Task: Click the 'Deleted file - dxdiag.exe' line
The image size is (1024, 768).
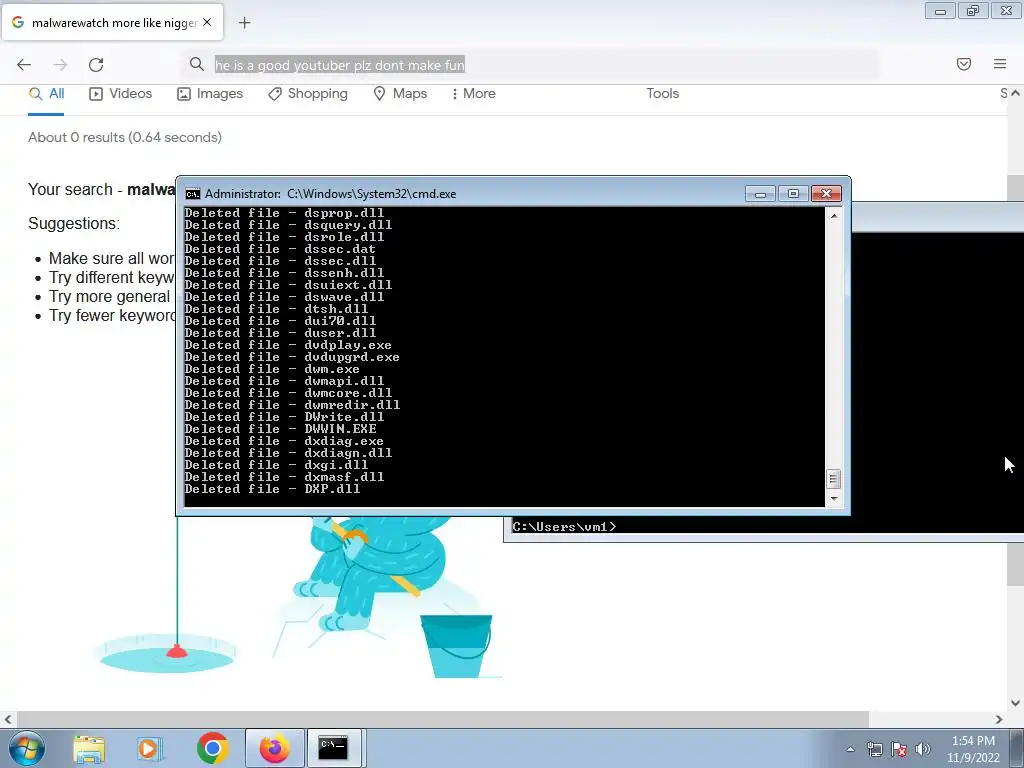Action: (283, 441)
